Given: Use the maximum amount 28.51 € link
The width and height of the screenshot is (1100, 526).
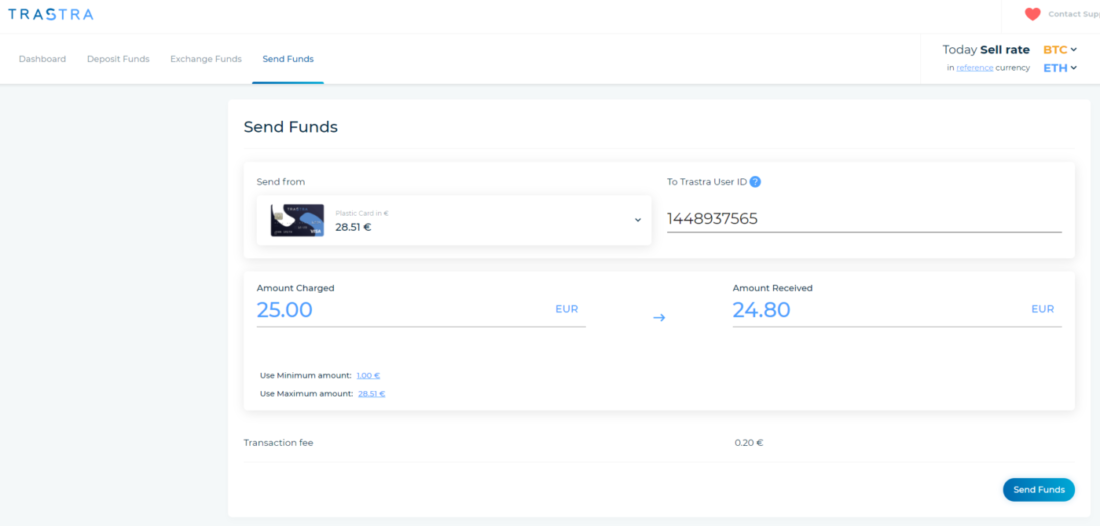Looking at the screenshot, I should [371, 393].
